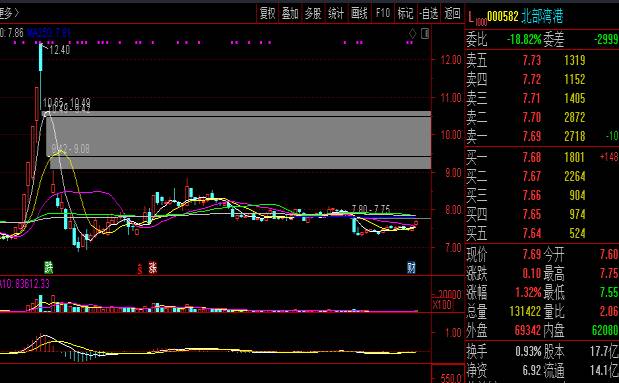
Task: Click the green 跌 event marker
Action: tap(49, 267)
